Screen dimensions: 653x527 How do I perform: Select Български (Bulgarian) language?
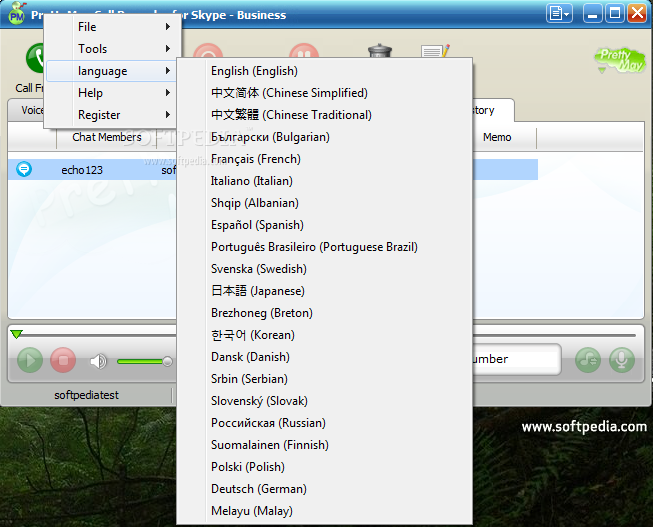point(325,137)
